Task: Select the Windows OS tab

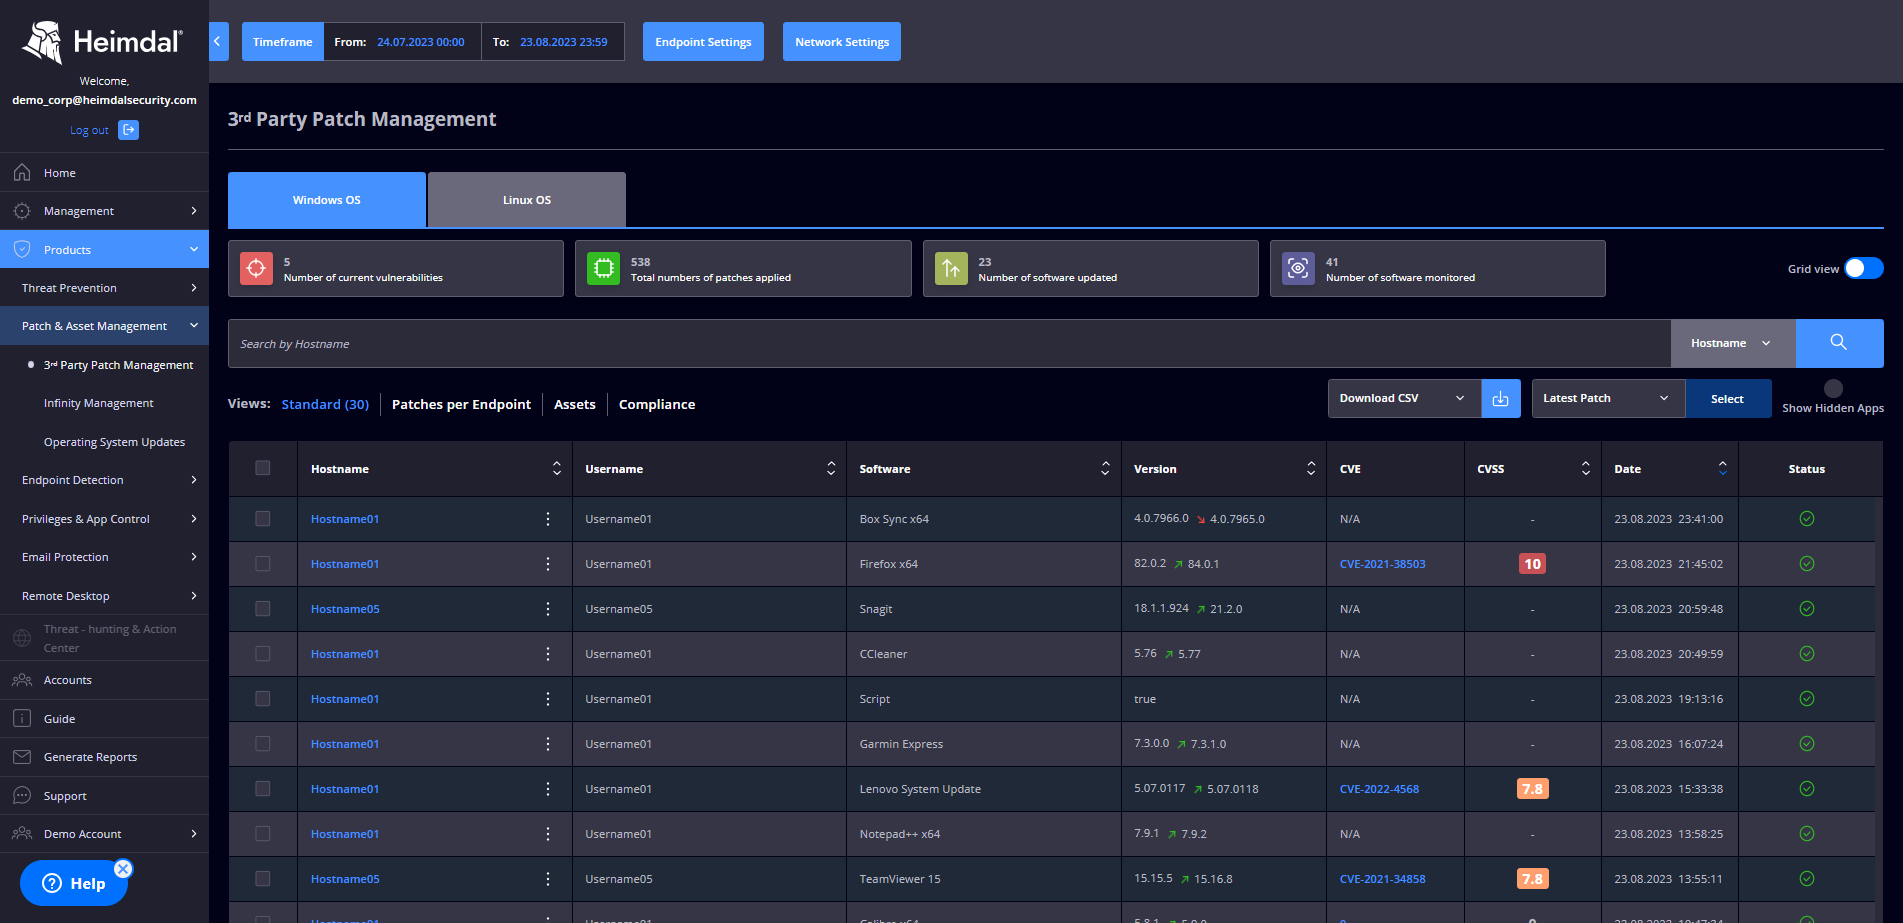Action: pos(327,200)
